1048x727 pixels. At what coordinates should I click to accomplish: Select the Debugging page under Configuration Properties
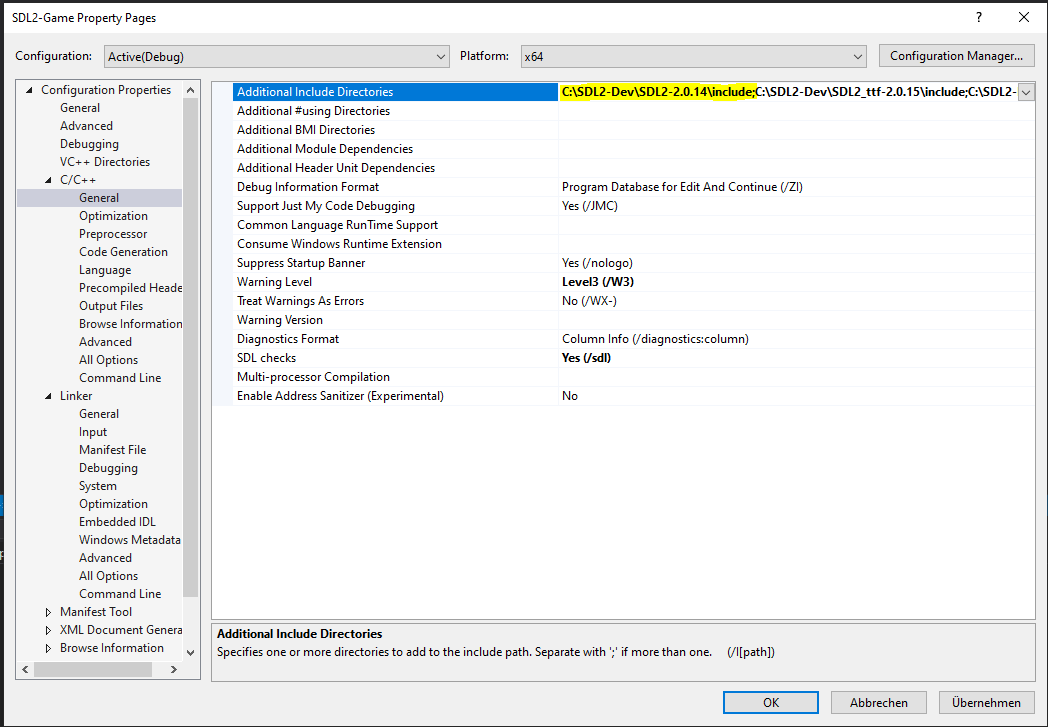(89, 144)
